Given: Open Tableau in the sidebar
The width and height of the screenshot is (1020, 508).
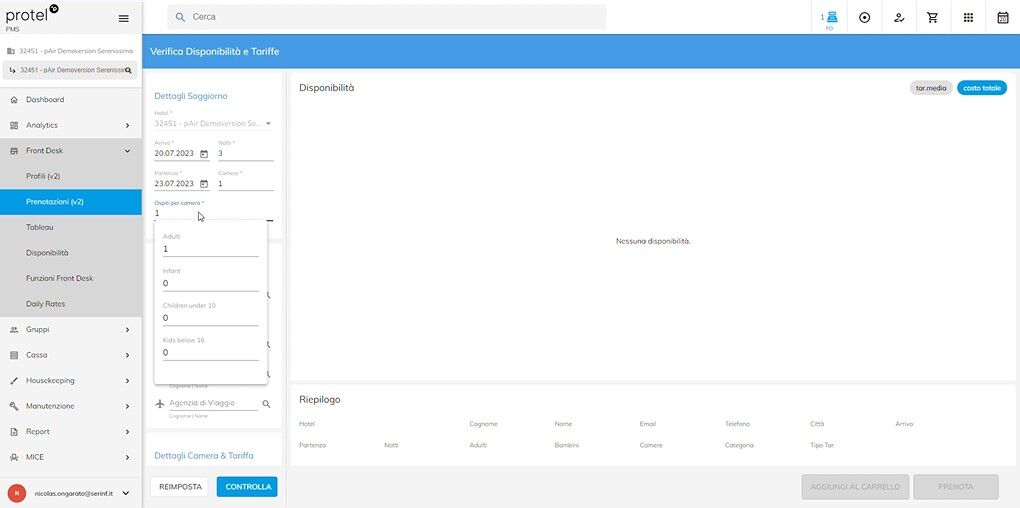Looking at the screenshot, I should pyautogui.click(x=40, y=227).
